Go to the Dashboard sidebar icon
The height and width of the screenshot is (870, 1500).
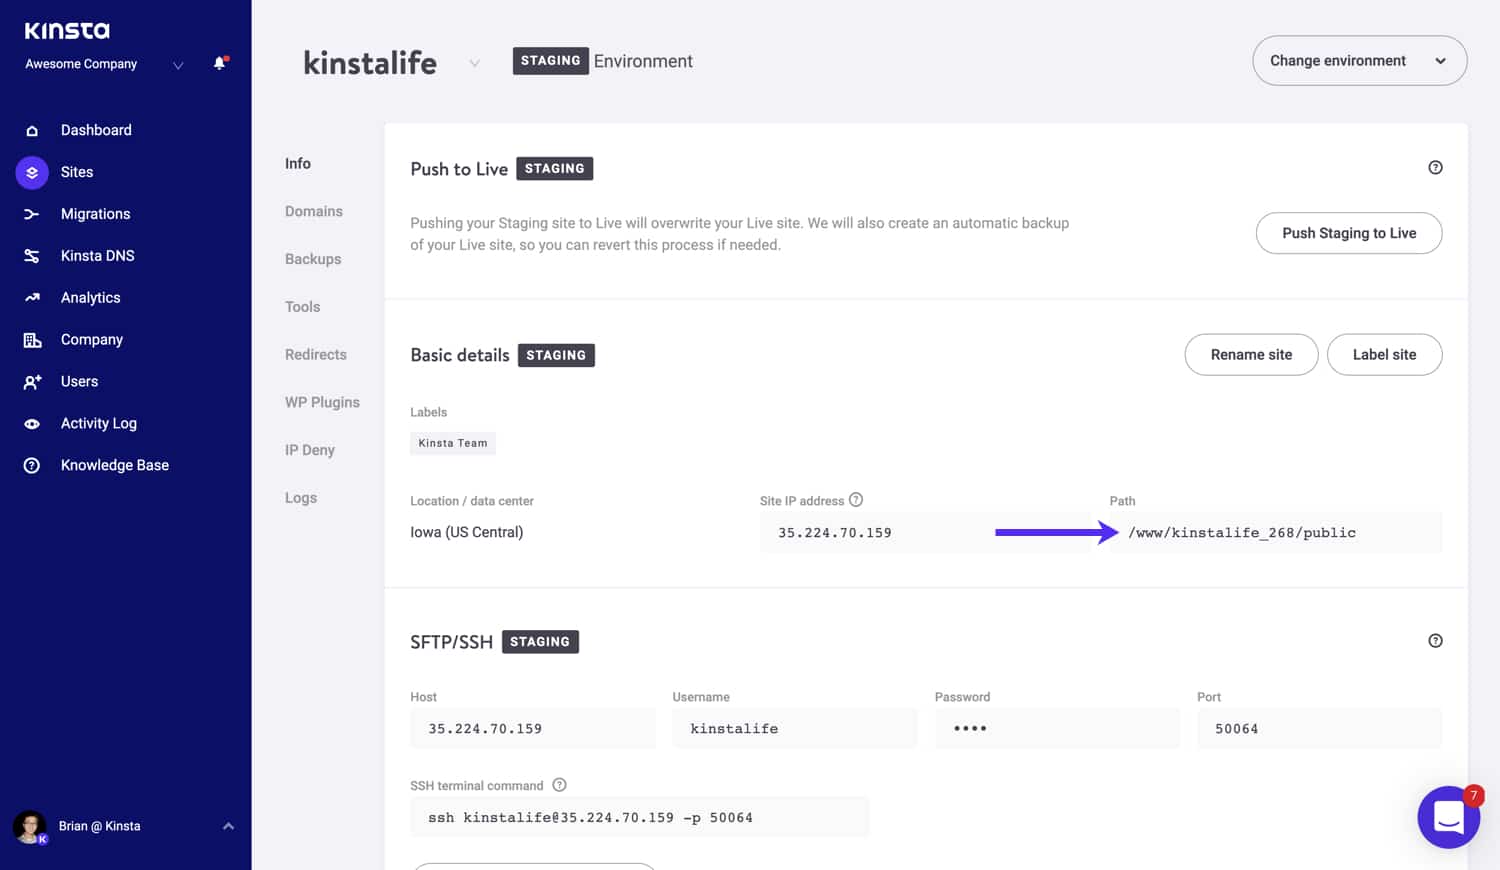point(32,130)
